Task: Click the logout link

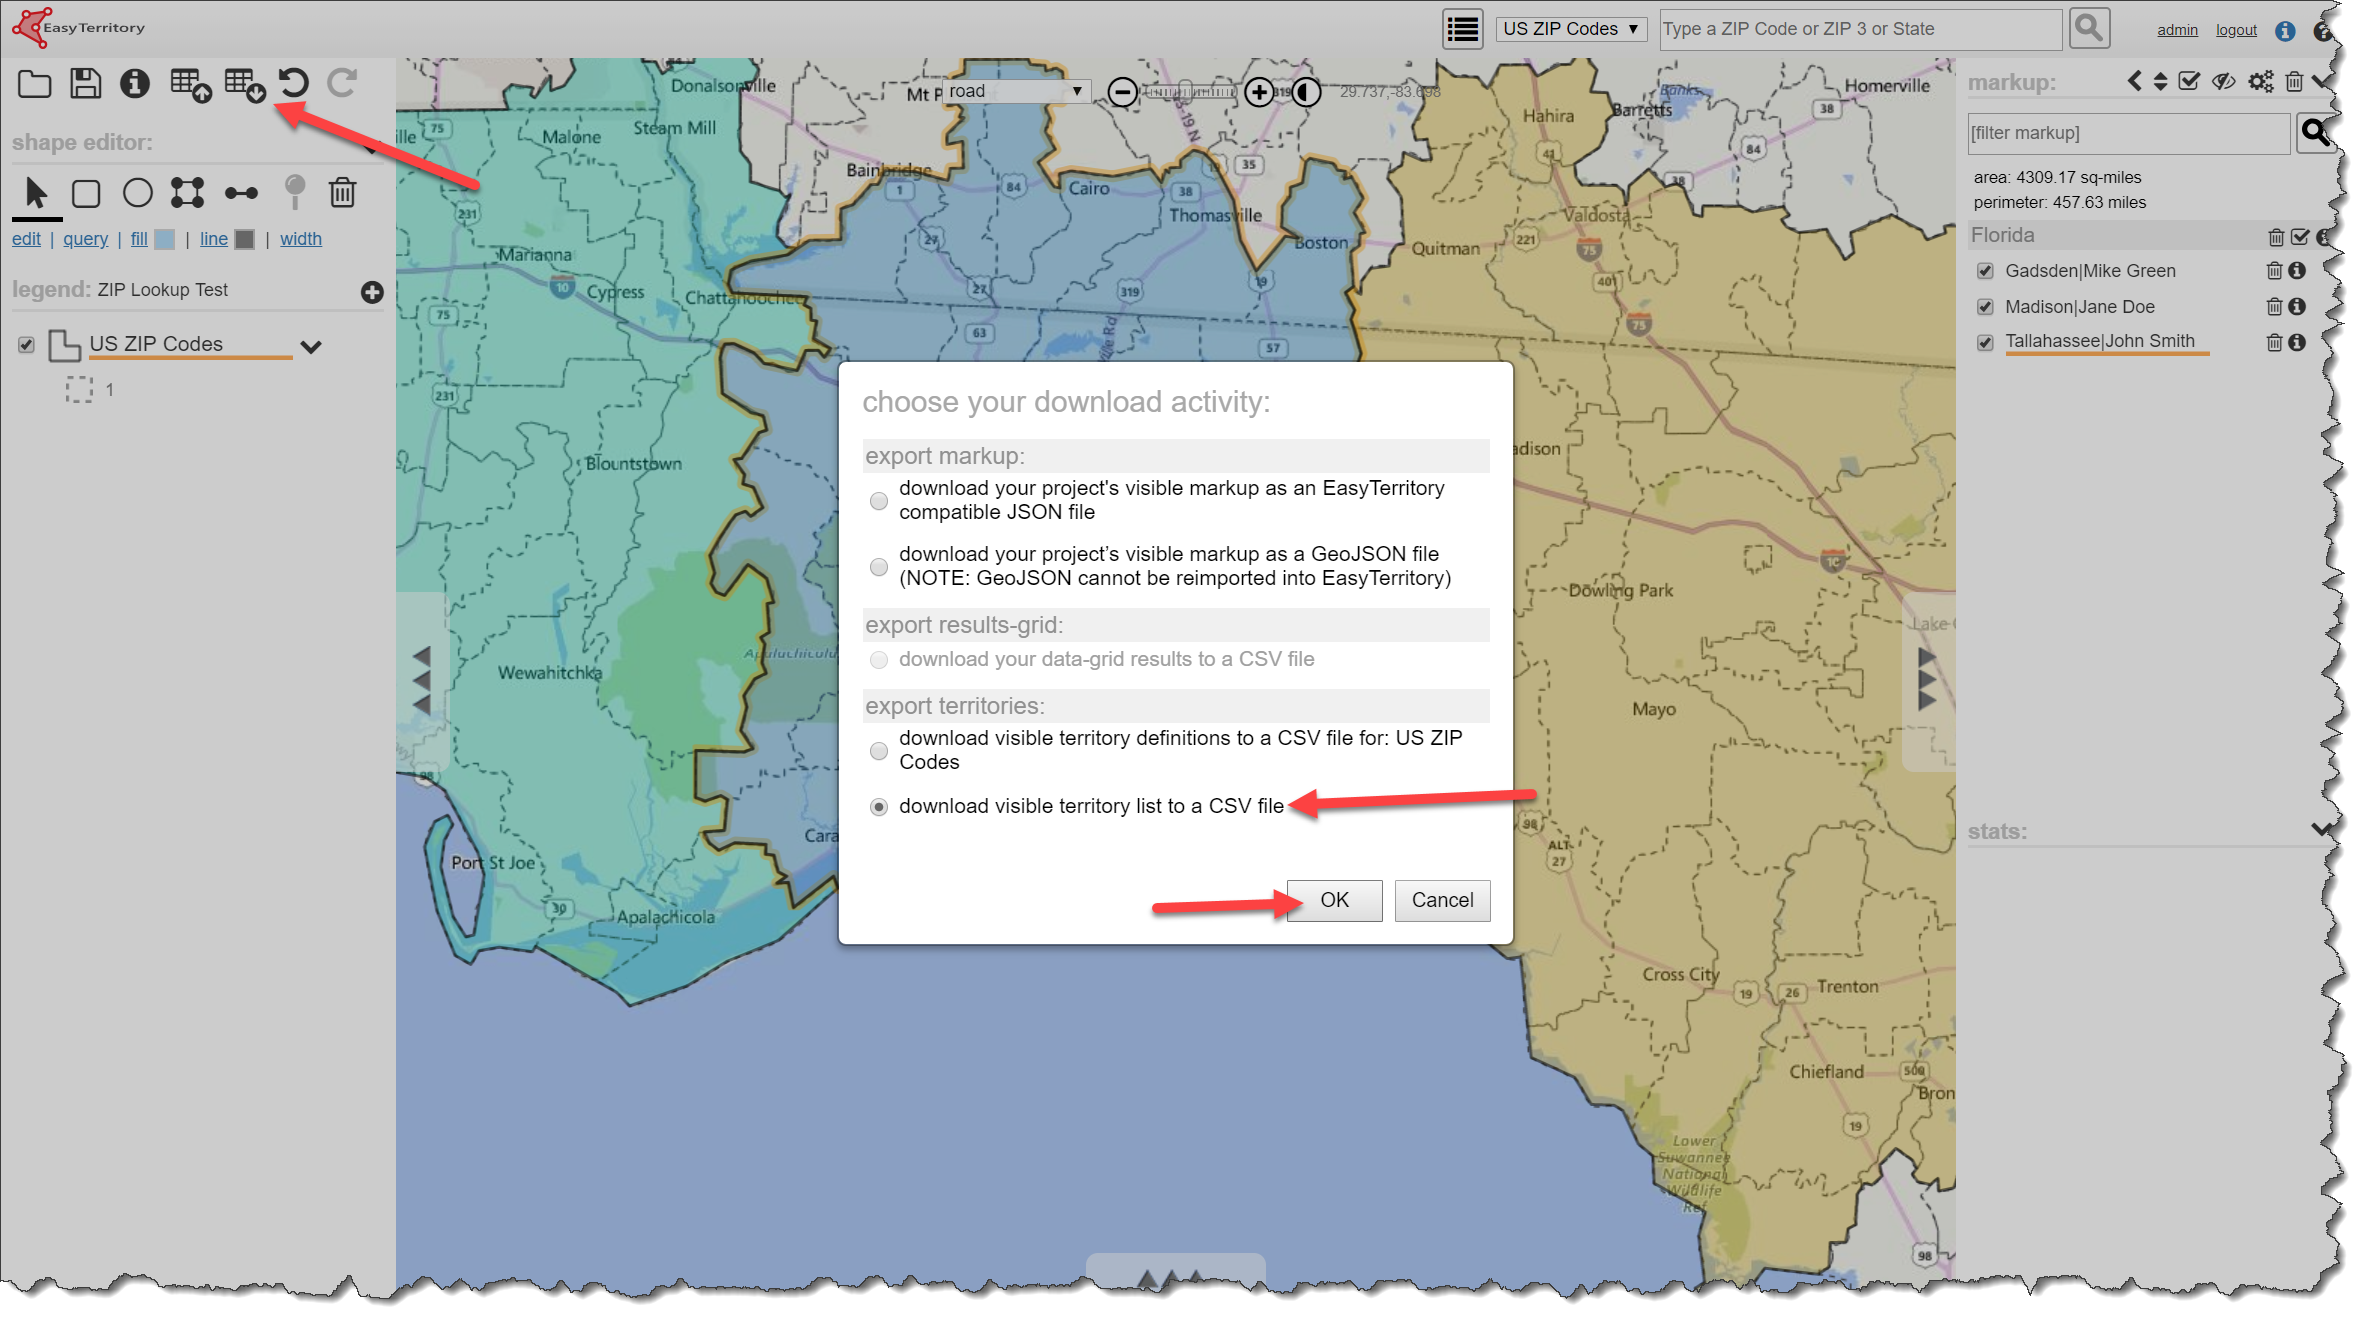Action: (2235, 30)
